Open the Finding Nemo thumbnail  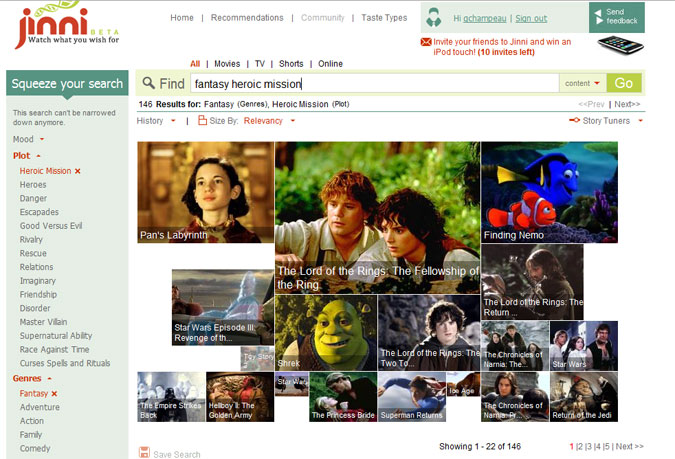click(x=549, y=192)
